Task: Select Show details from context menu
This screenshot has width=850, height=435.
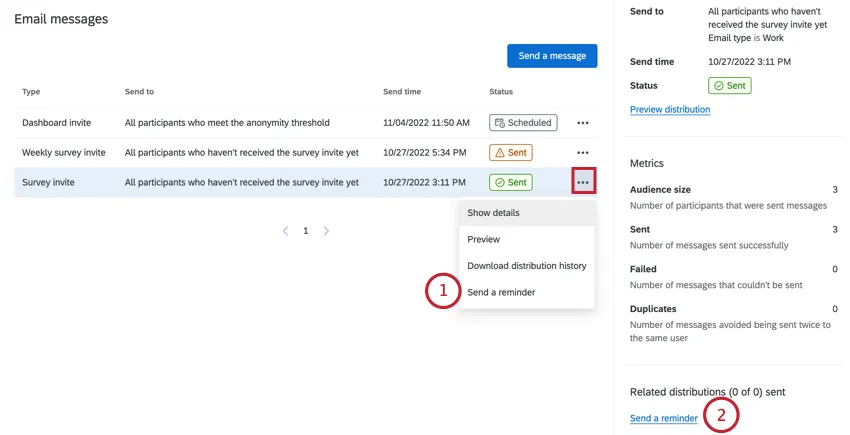Action: tap(493, 213)
